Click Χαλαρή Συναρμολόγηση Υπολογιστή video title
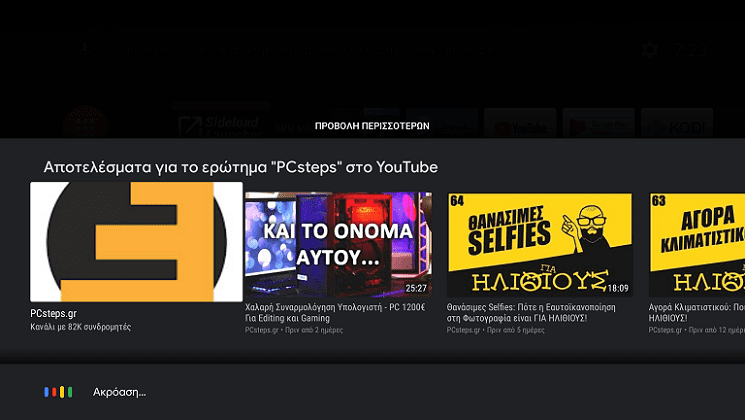This screenshot has width=745, height=420. [335, 313]
